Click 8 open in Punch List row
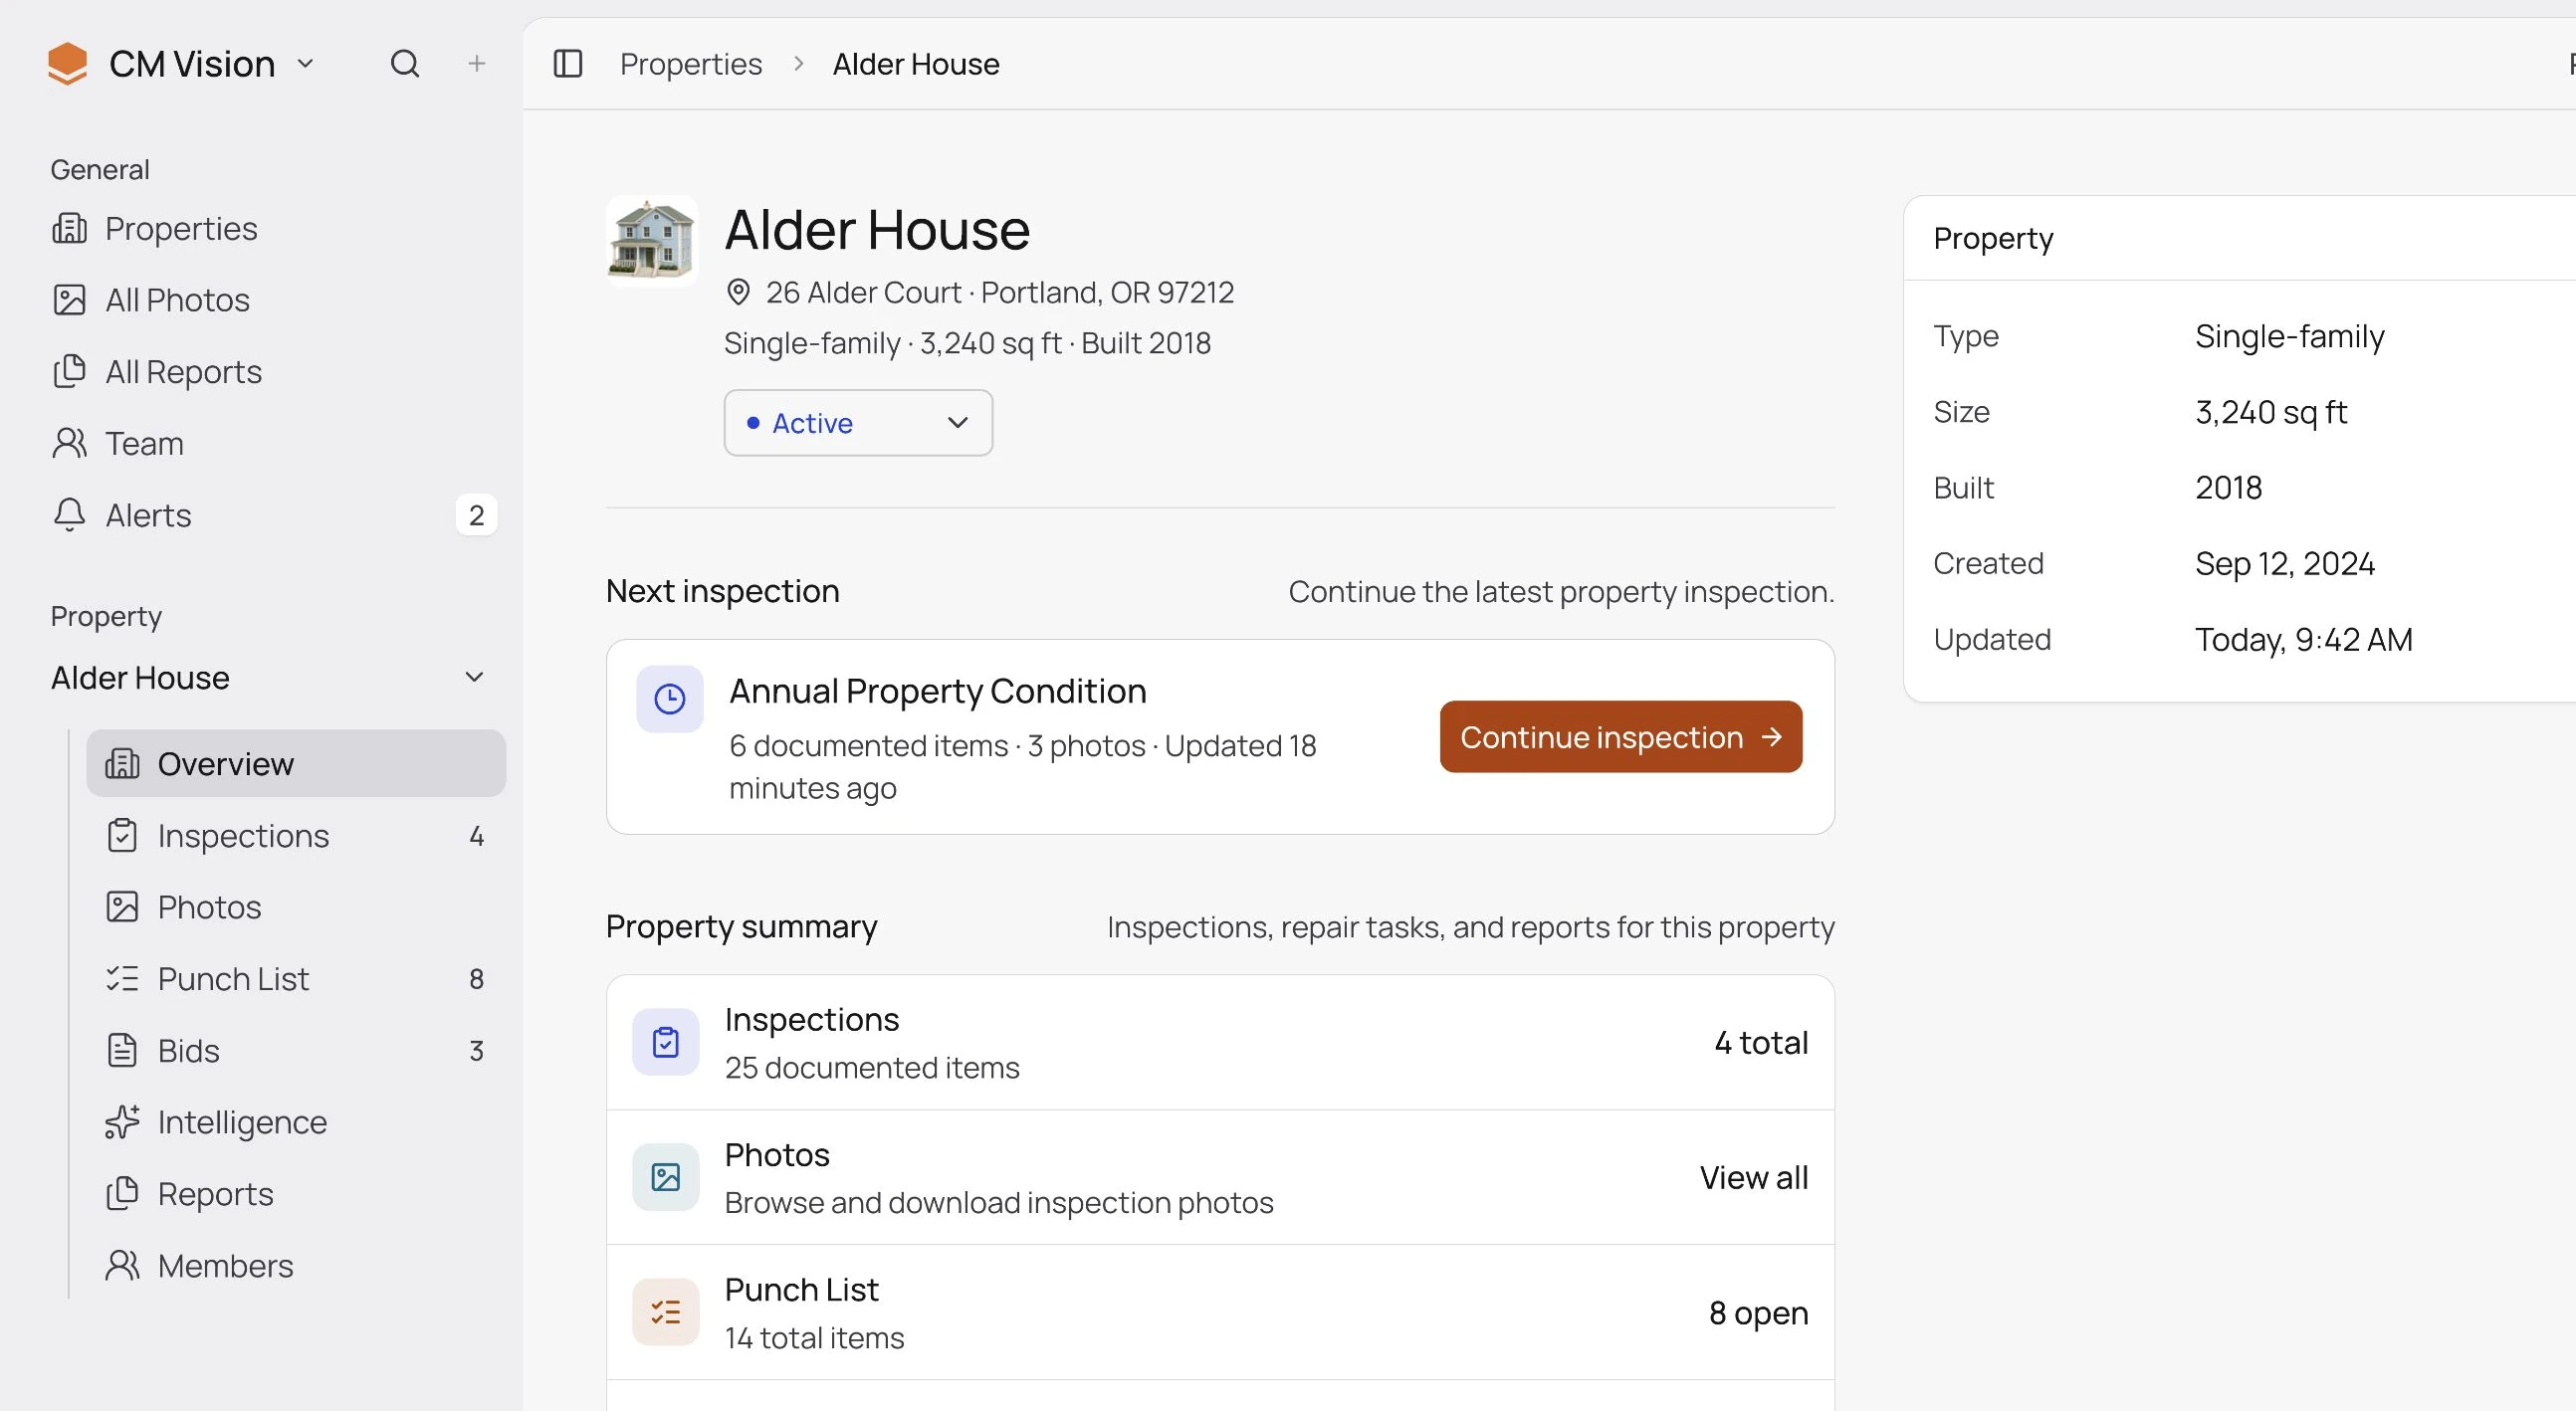Image resolution: width=2576 pixels, height=1411 pixels. pyautogui.click(x=1758, y=1312)
